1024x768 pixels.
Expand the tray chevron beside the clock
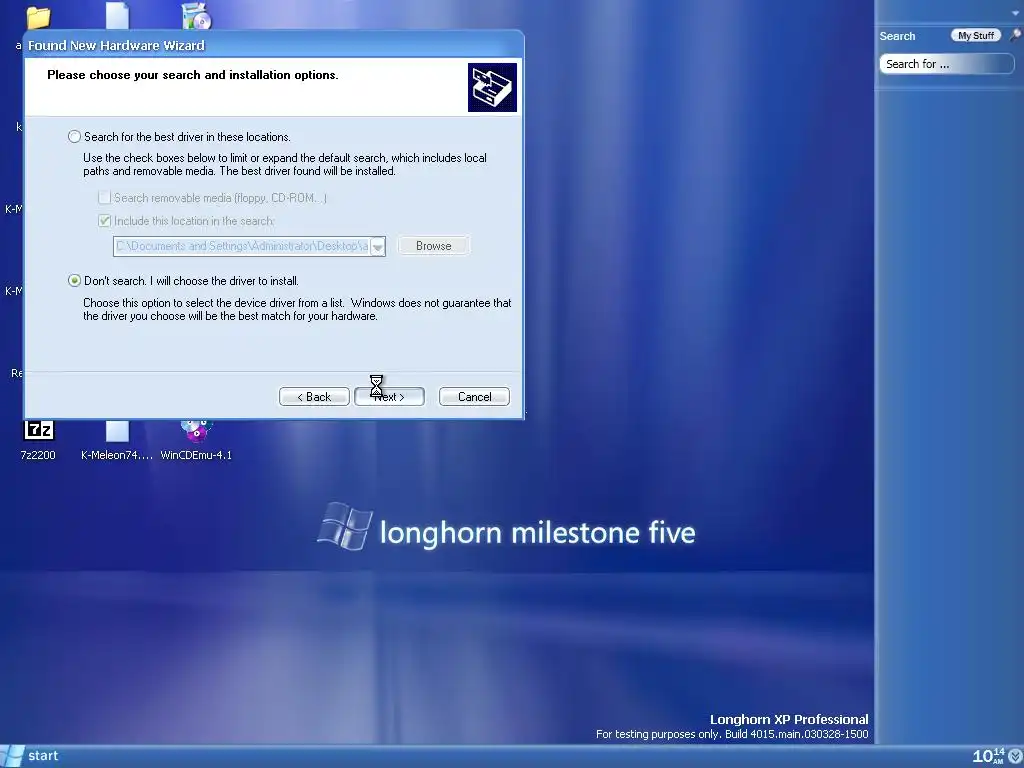pos(1016,756)
